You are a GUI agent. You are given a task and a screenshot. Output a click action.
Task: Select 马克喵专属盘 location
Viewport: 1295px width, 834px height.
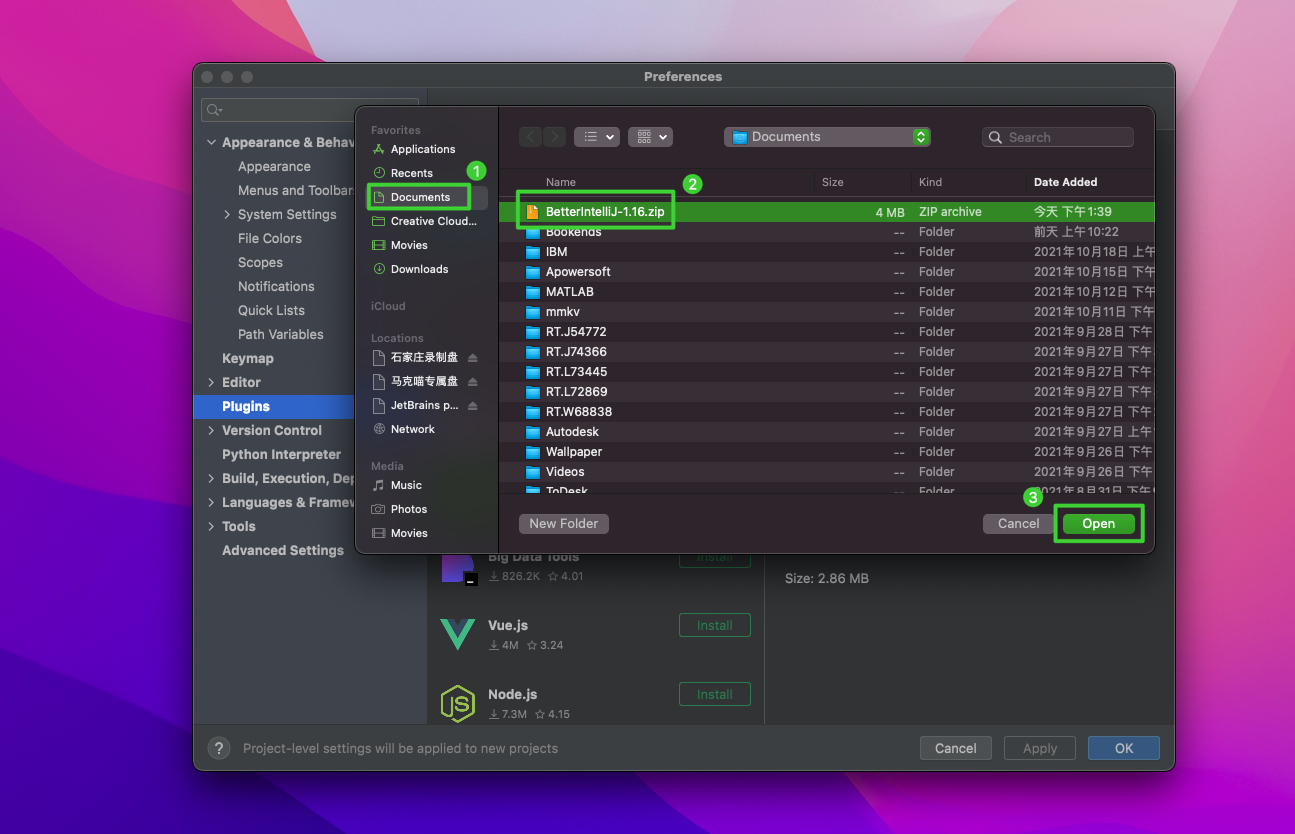[424, 381]
